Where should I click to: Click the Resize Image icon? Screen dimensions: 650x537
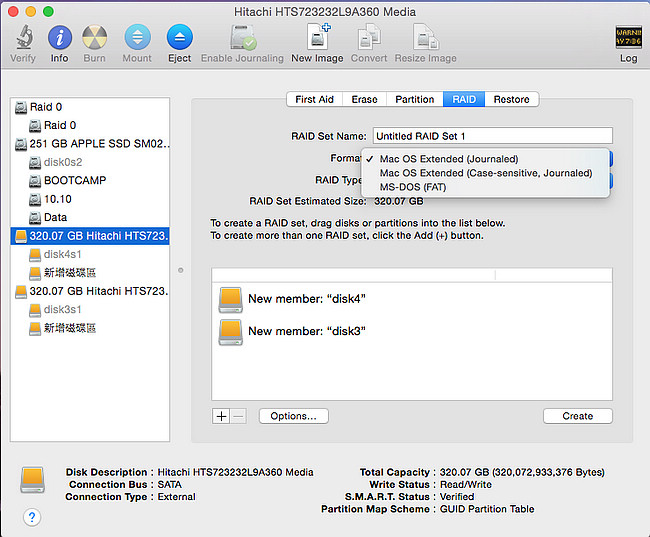click(x=426, y=36)
